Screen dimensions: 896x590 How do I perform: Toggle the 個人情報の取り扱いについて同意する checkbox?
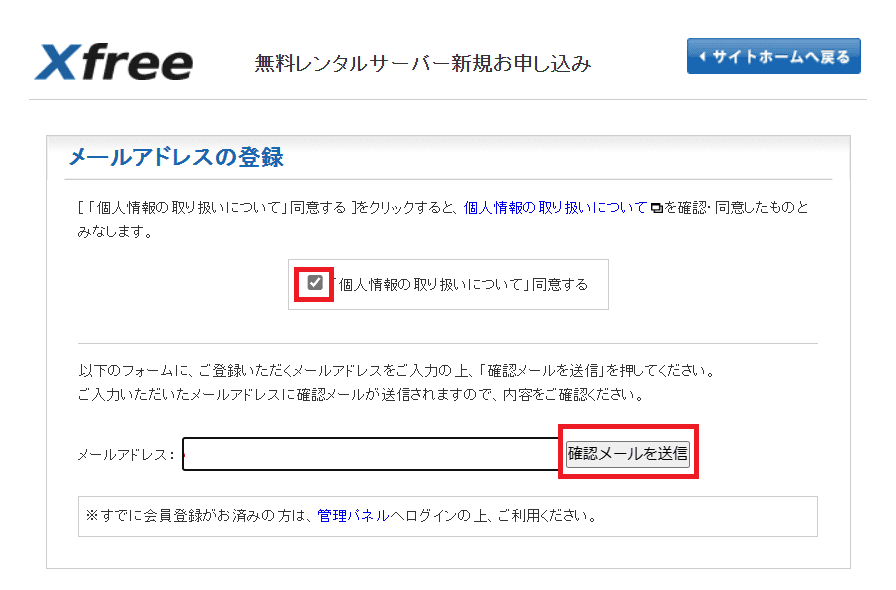tap(315, 282)
